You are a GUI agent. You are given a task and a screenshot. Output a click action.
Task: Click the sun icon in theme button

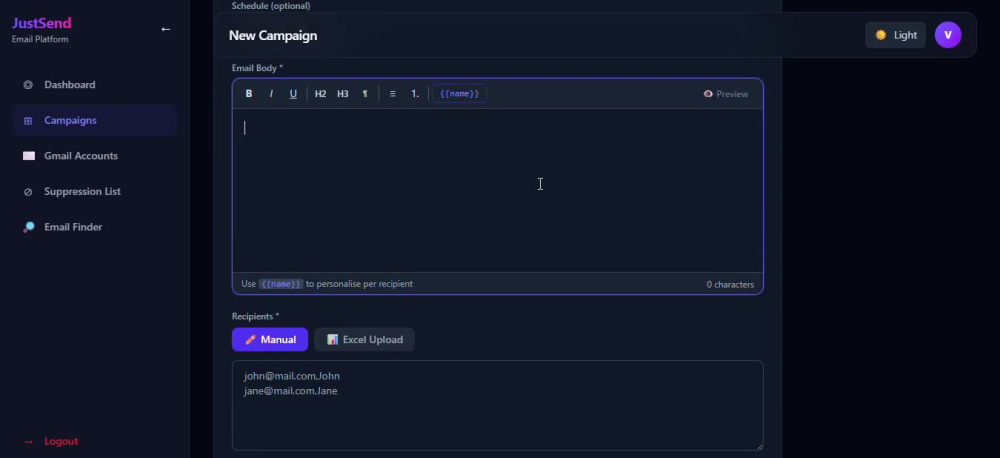pyautogui.click(x=881, y=35)
